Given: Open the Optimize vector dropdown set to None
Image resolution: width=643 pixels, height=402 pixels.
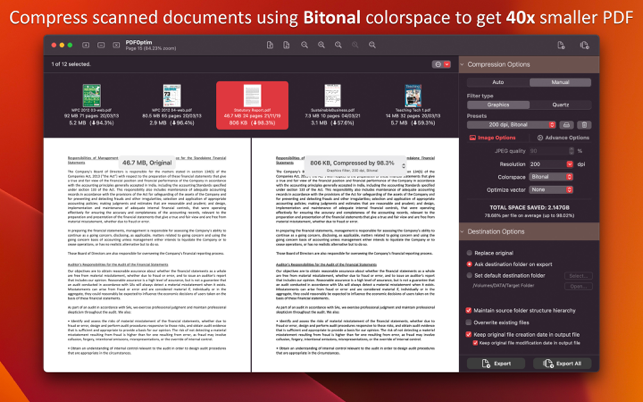Looking at the screenshot, I should point(551,190).
